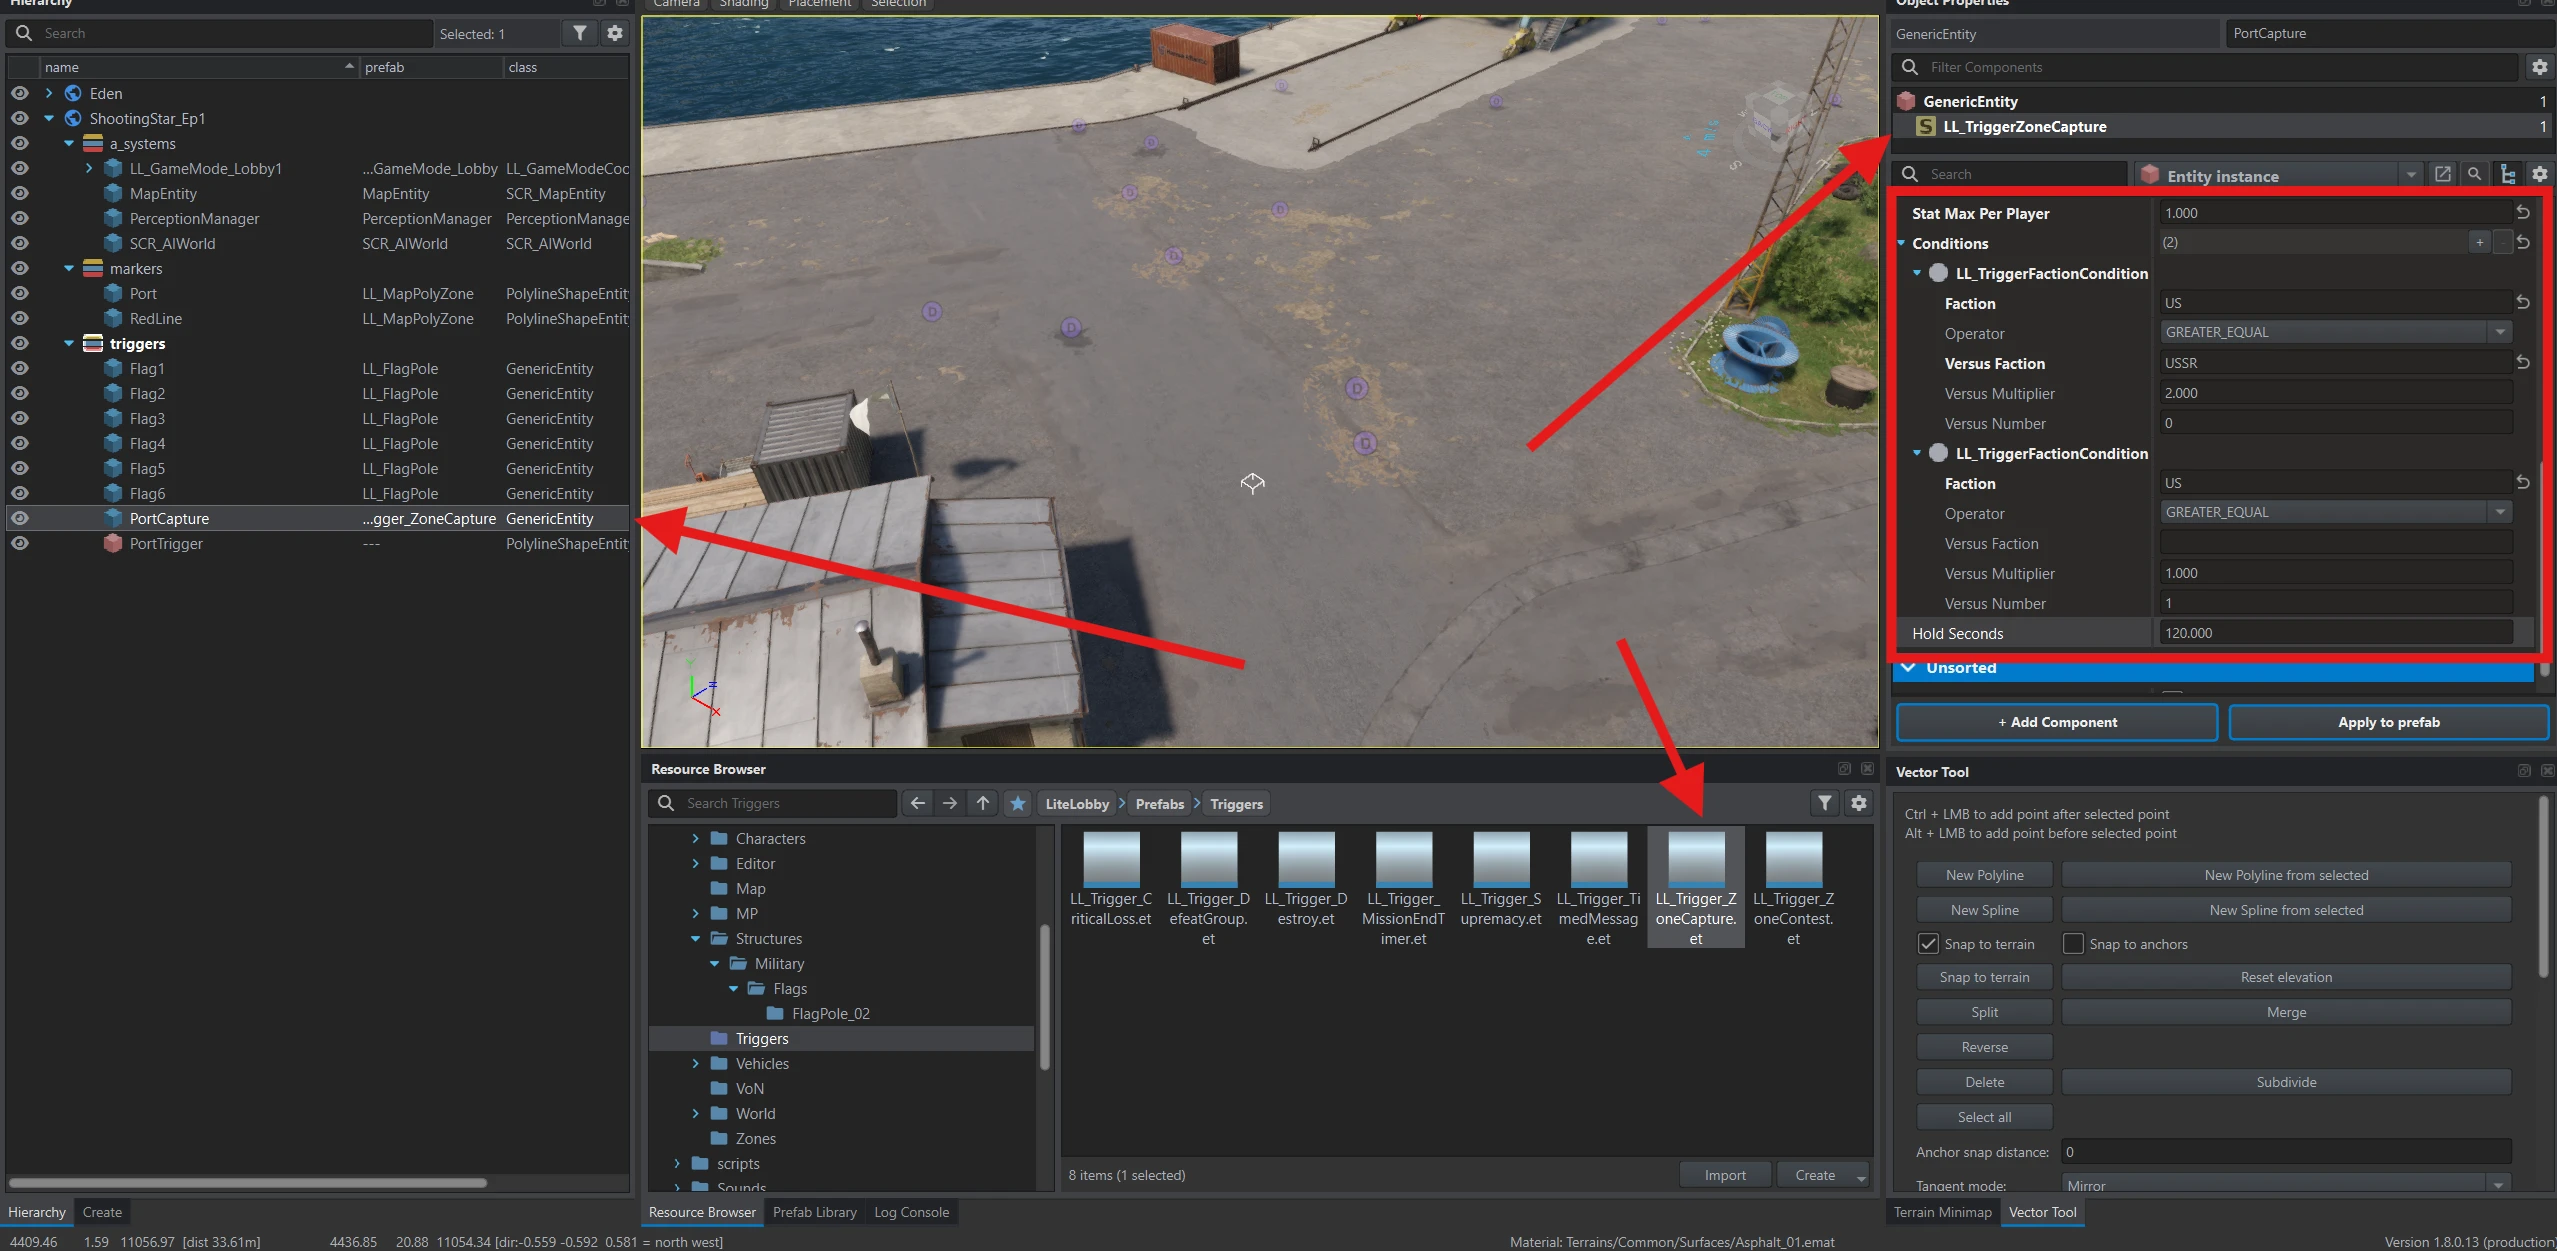This screenshot has height=1251, width=2557.
Task: Click New Polyline button
Action: pyautogui.click(x=1984, y=875)
